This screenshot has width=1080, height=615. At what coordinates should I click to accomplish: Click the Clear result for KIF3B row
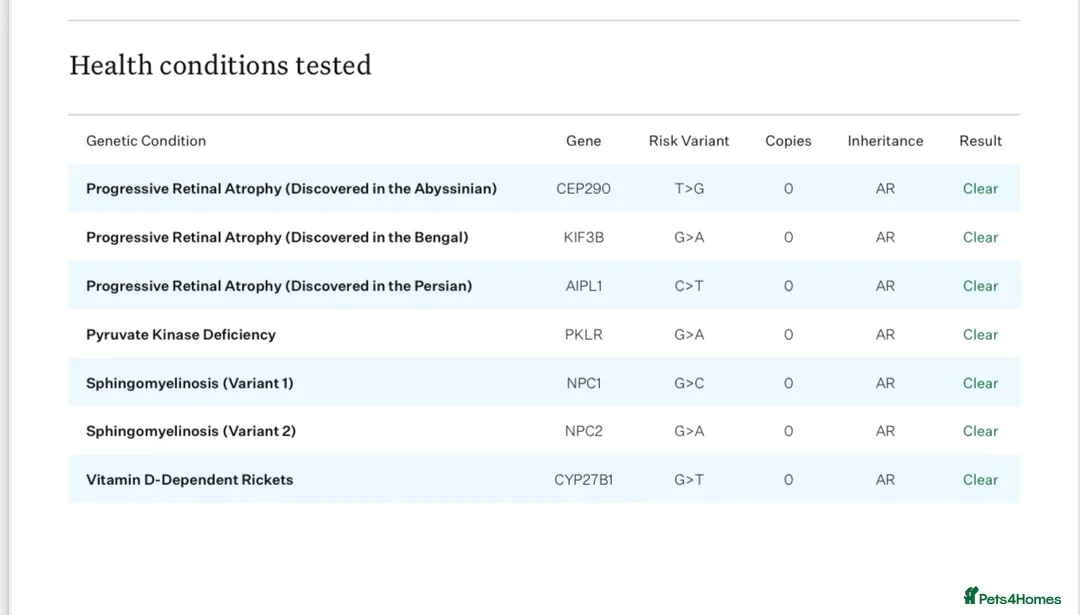(980, 238)
